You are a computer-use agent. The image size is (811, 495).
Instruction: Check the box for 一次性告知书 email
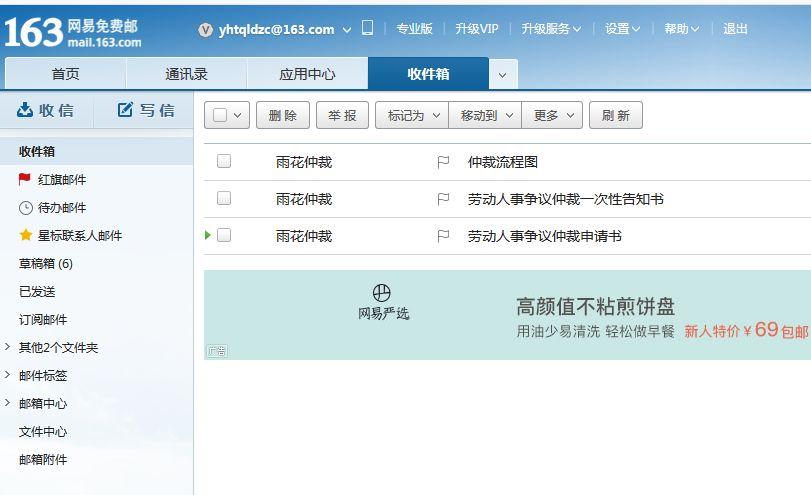(224, 198)
